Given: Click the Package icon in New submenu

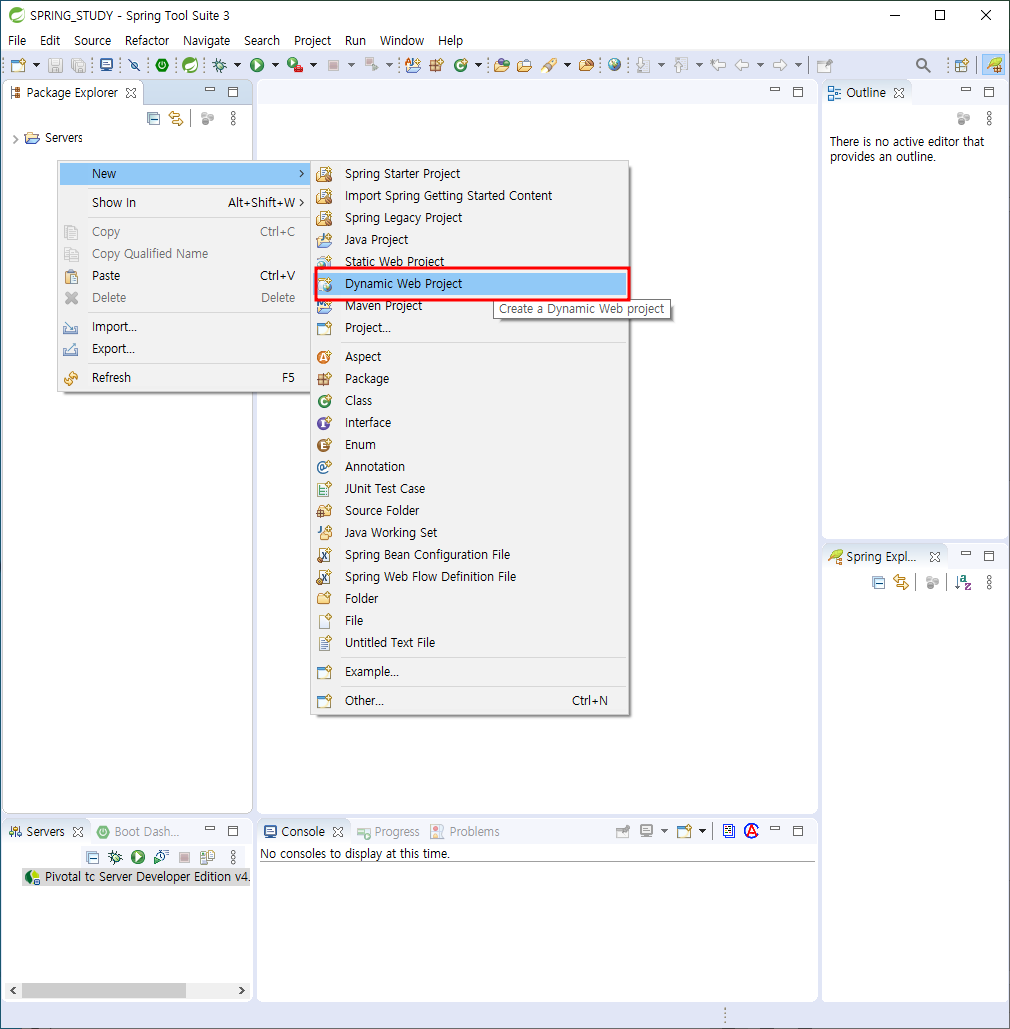Looking at the screenshot, I should (325, 379).
